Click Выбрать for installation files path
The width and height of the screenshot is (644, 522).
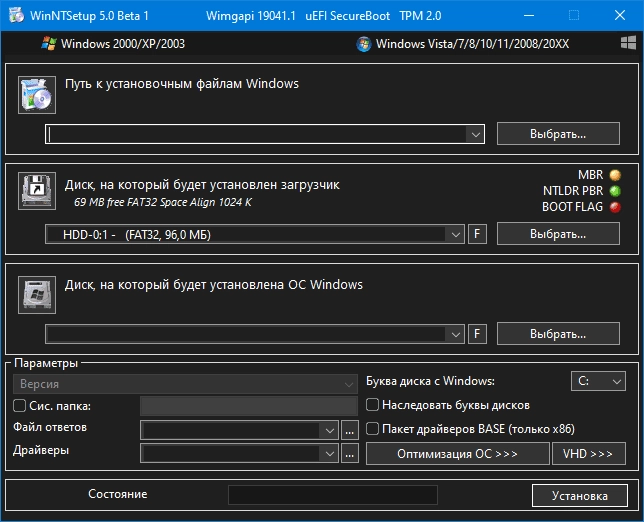tap(558, 134)
